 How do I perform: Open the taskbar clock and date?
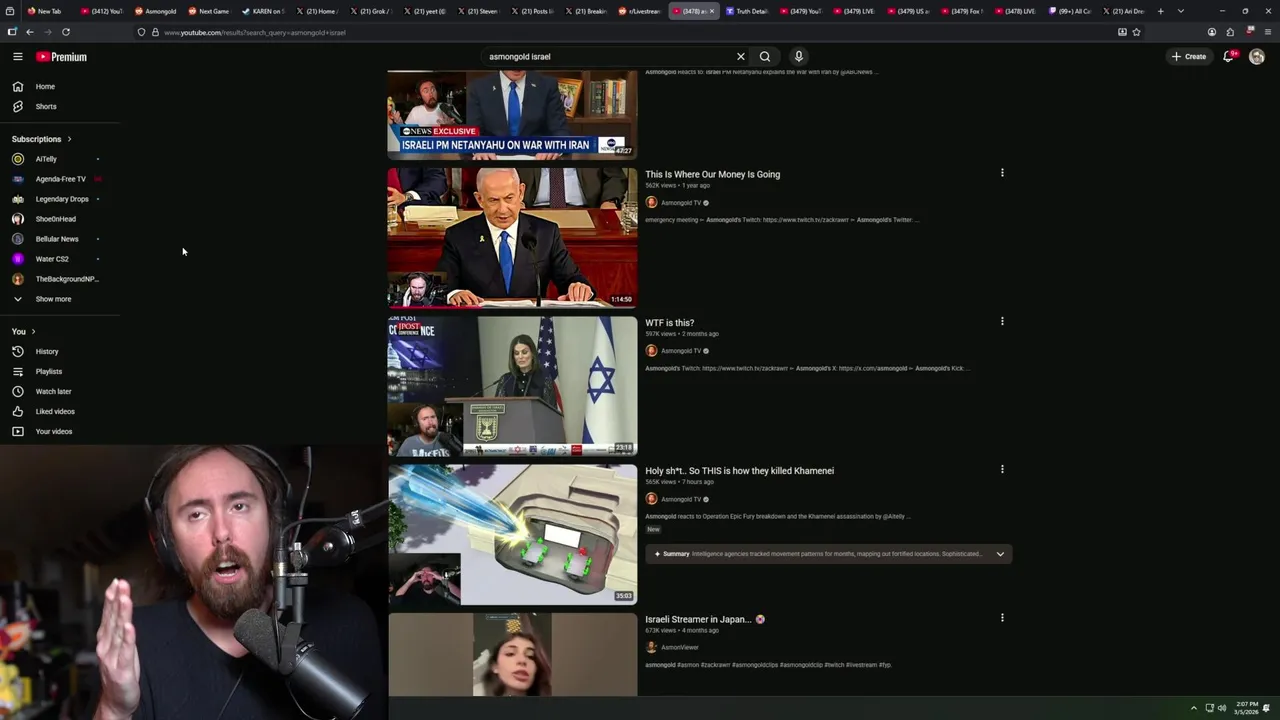[1246, 708]
